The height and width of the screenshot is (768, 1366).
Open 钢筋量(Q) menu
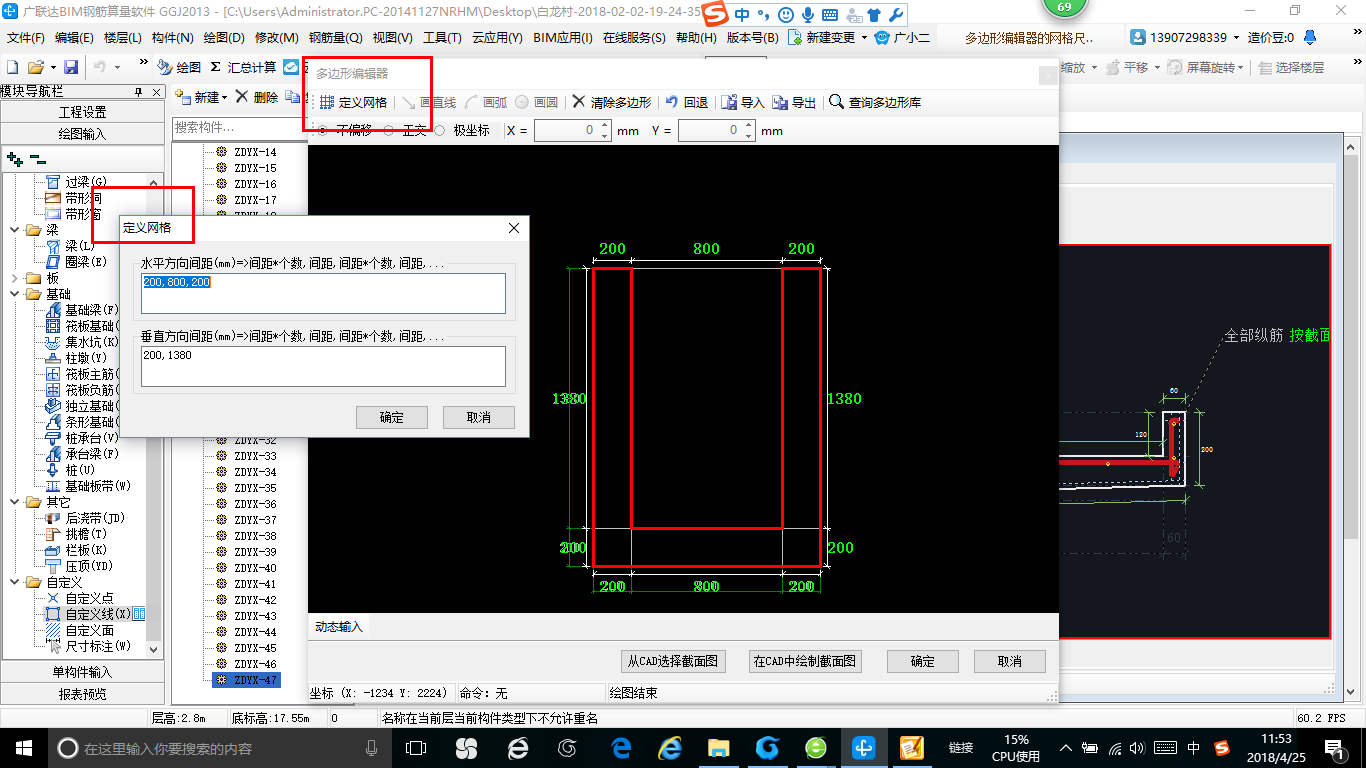[336, 37]
